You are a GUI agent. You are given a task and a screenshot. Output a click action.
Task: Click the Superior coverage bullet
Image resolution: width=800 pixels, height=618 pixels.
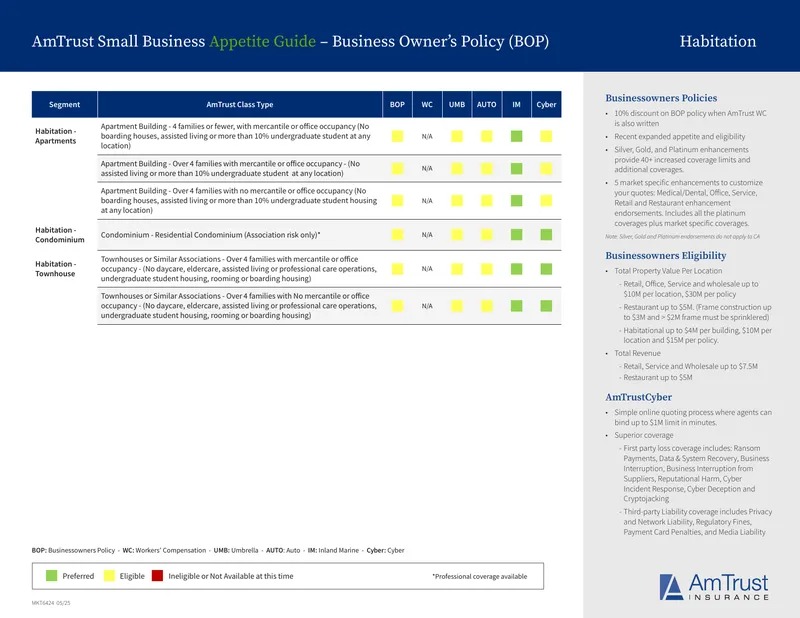[x=643, y=435]
